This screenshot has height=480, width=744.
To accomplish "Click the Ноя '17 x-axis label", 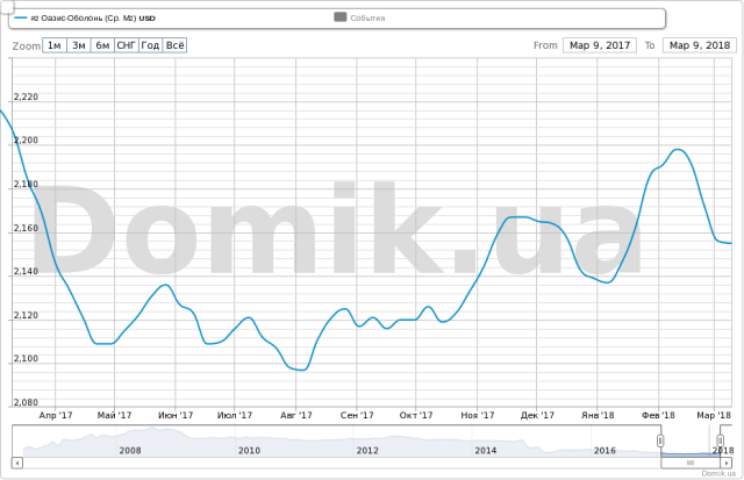I will pyautogui.click(x=477, y=415).
